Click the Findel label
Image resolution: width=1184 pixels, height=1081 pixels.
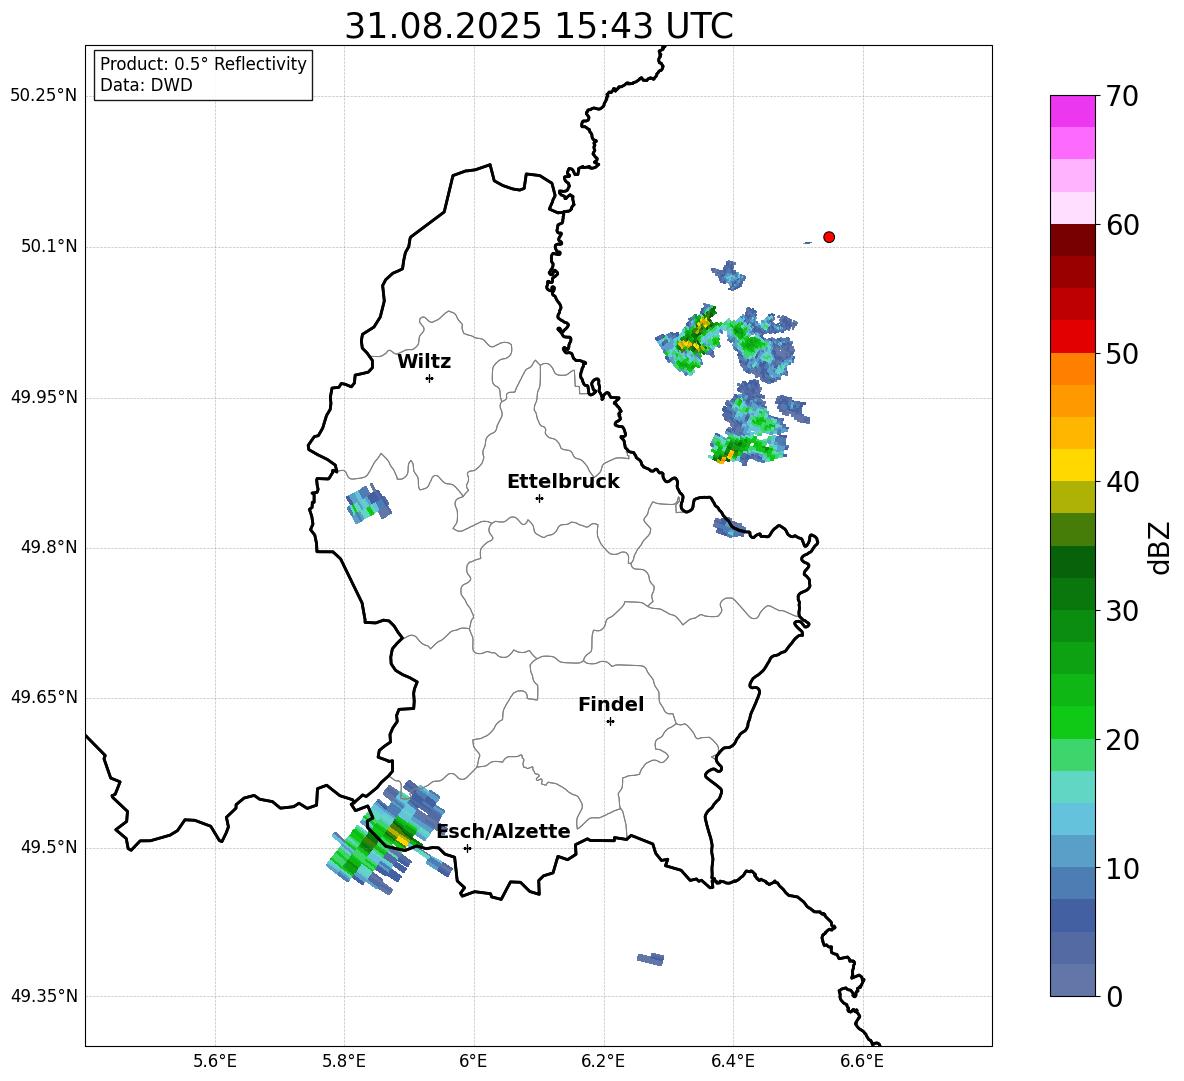coord(611,704)
